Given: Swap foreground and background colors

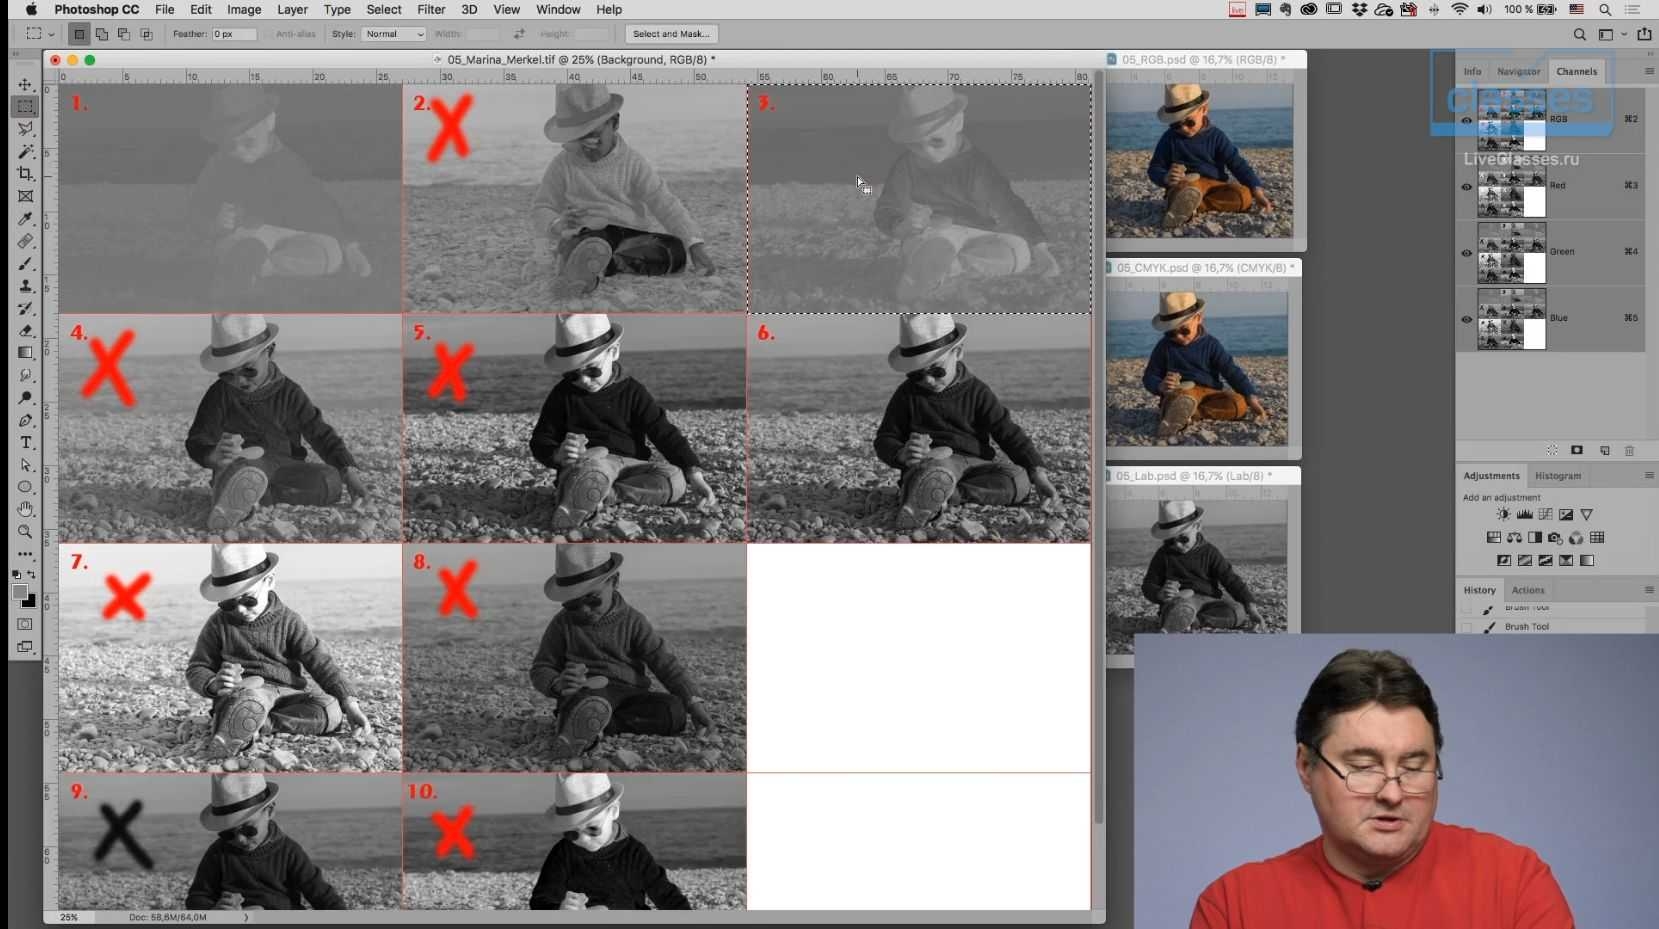Looking at the screenshot, I should click(x=32, y=575).
